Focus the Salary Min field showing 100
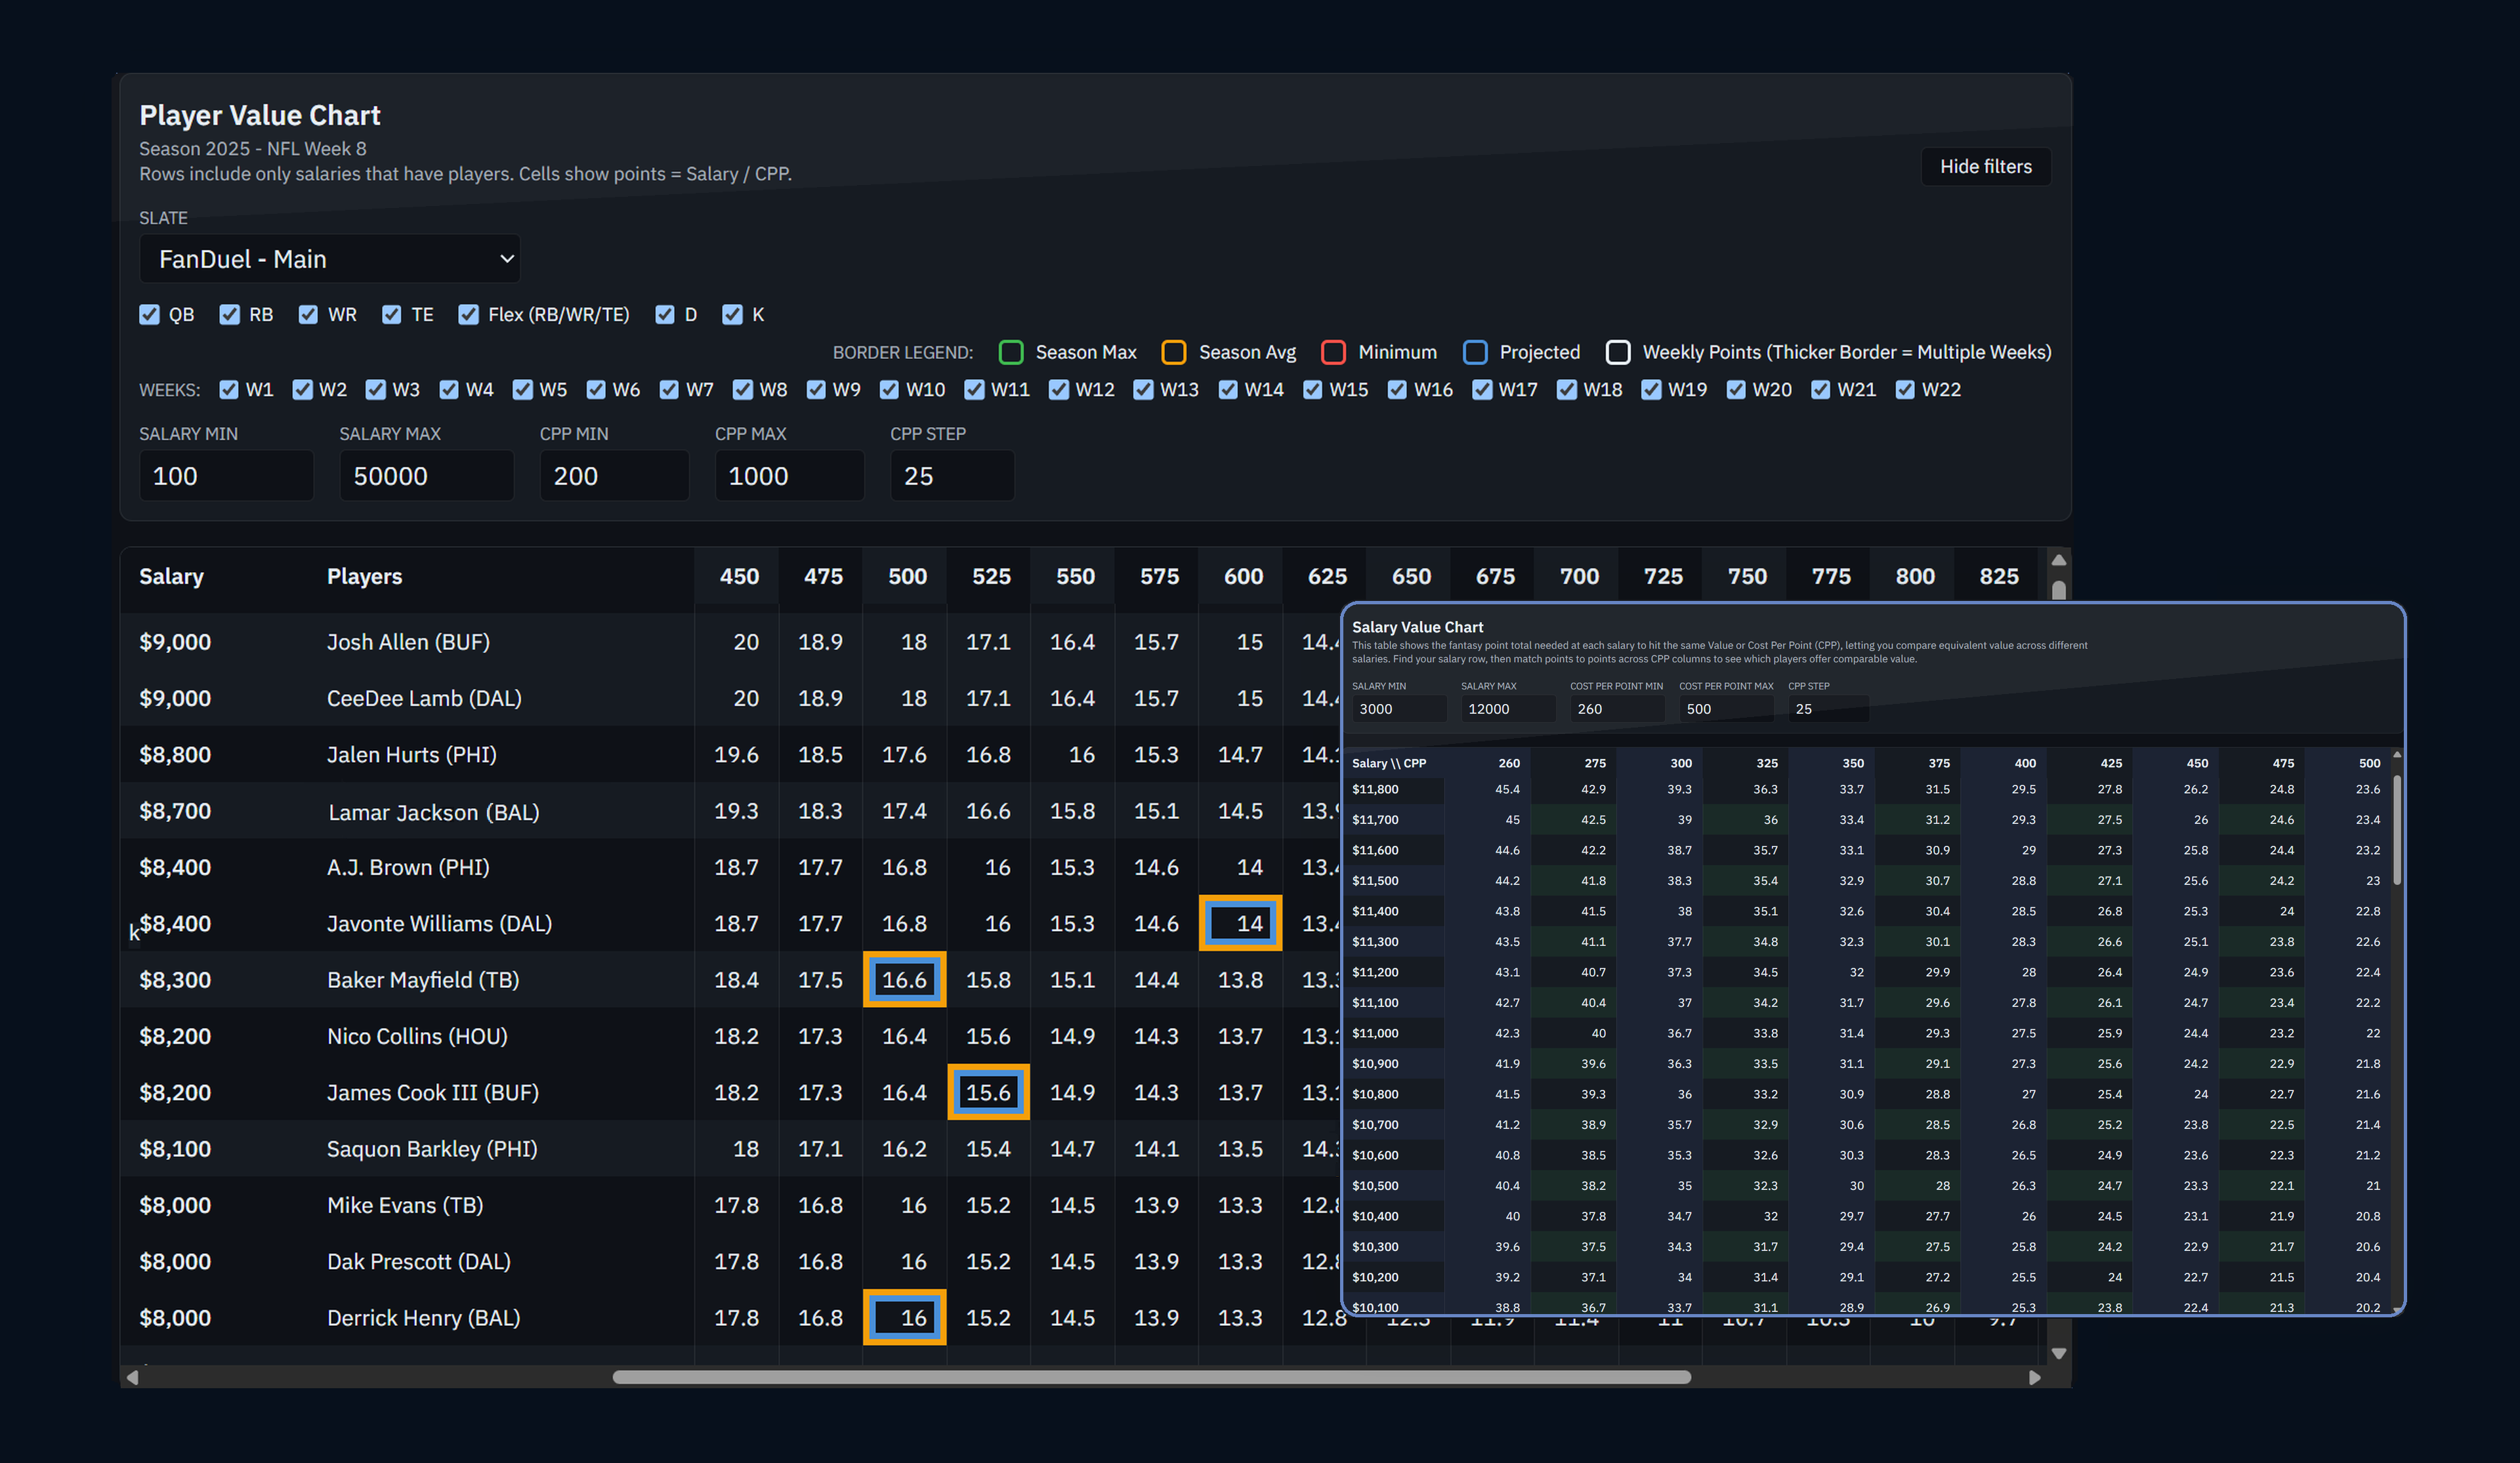 226,475
